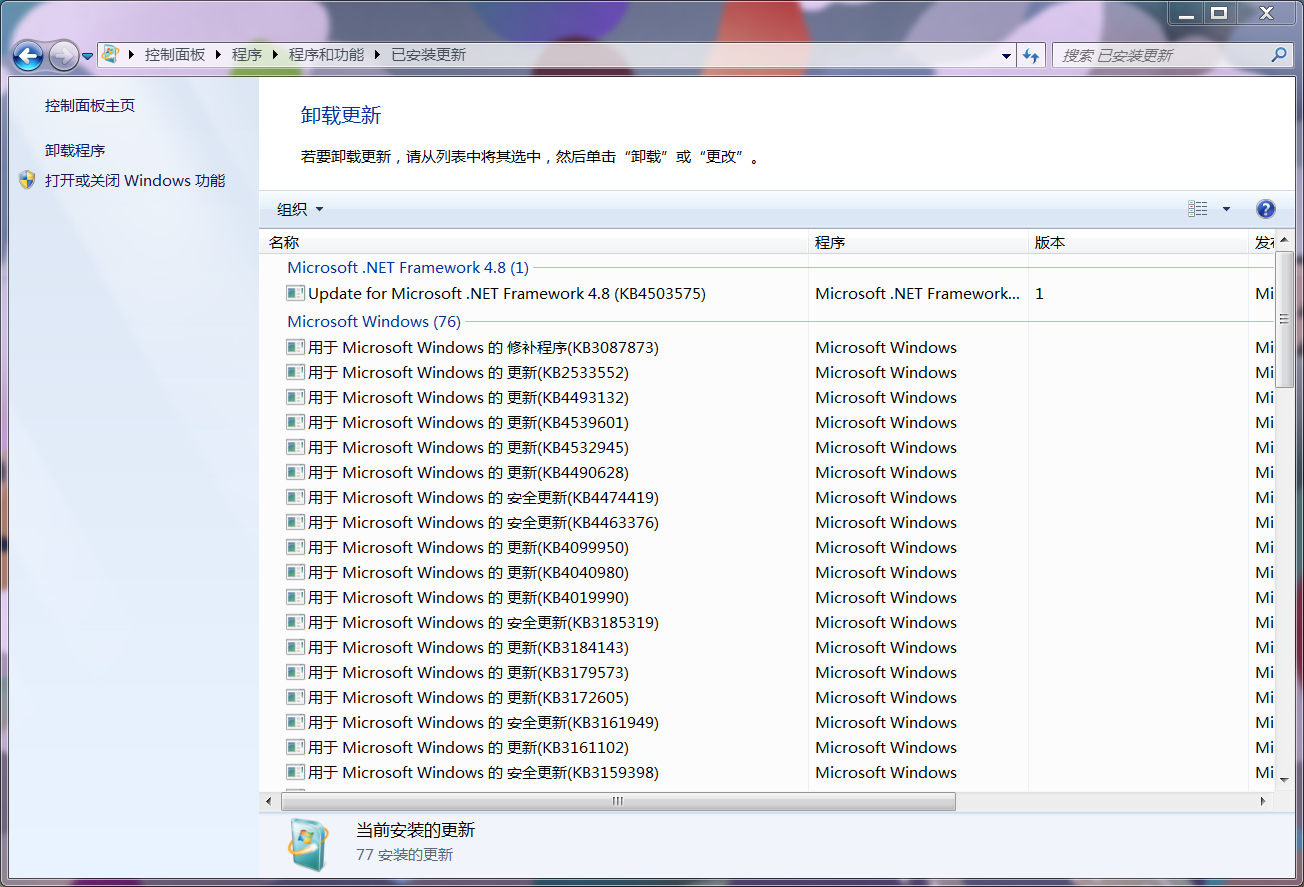The image size is (1304, 887).
Task: Select update icon for KB4463376
Action: click(295, 522)
